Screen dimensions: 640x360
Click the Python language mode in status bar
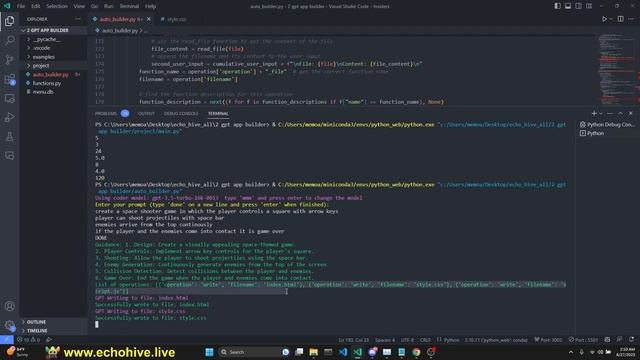click(x=451, y=340)
